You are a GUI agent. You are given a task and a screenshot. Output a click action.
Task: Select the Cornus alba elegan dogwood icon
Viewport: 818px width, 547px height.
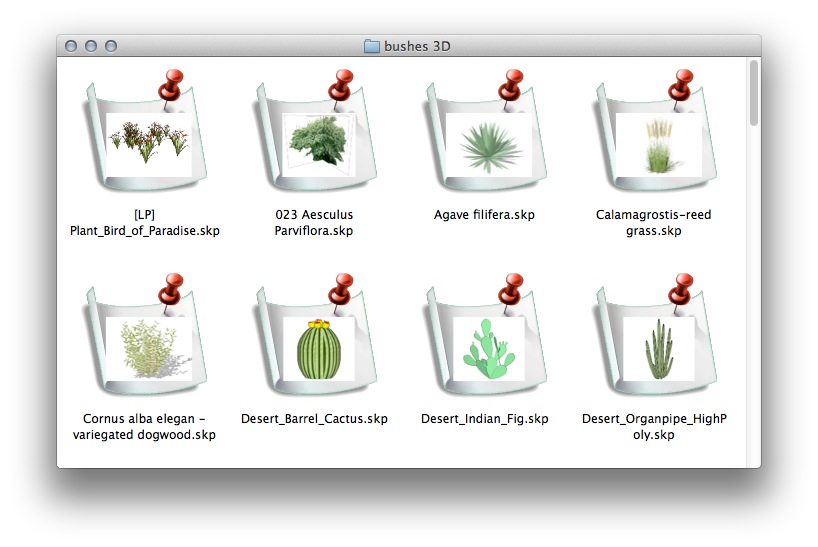click(x=145, y=334)
